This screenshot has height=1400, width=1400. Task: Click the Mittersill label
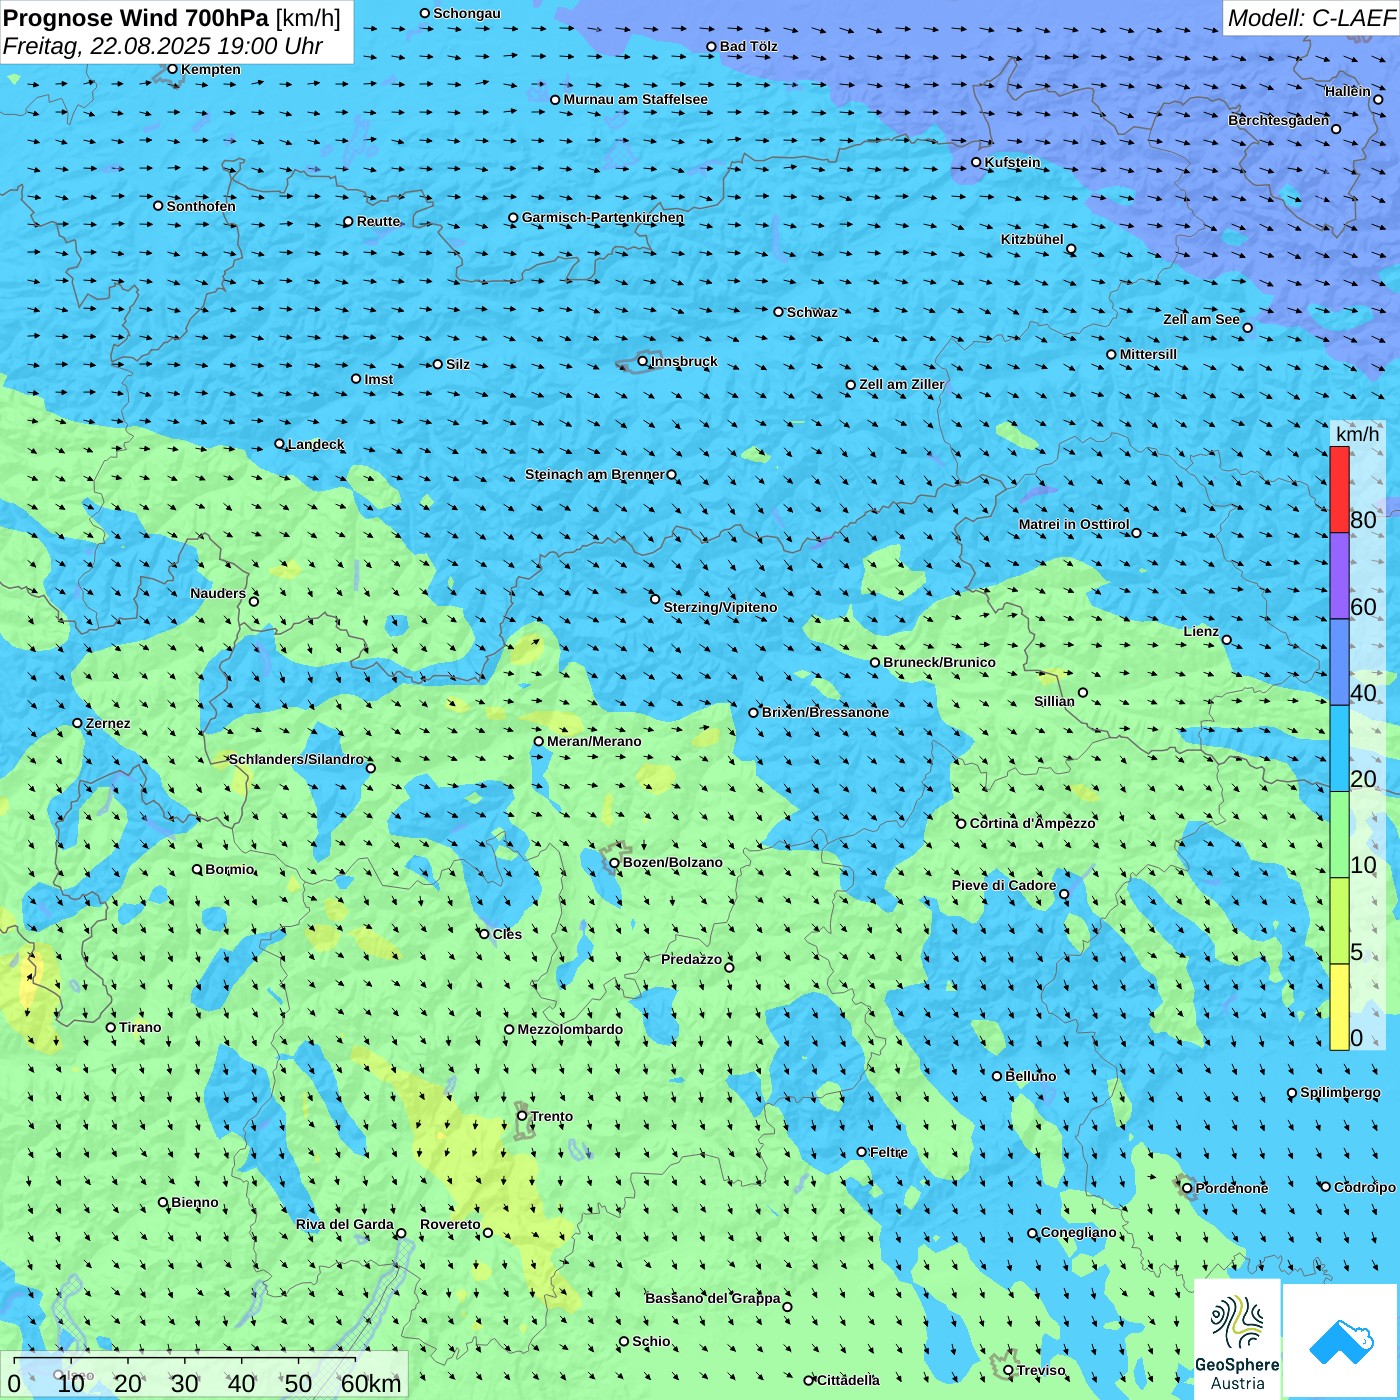coord(1148,354)
